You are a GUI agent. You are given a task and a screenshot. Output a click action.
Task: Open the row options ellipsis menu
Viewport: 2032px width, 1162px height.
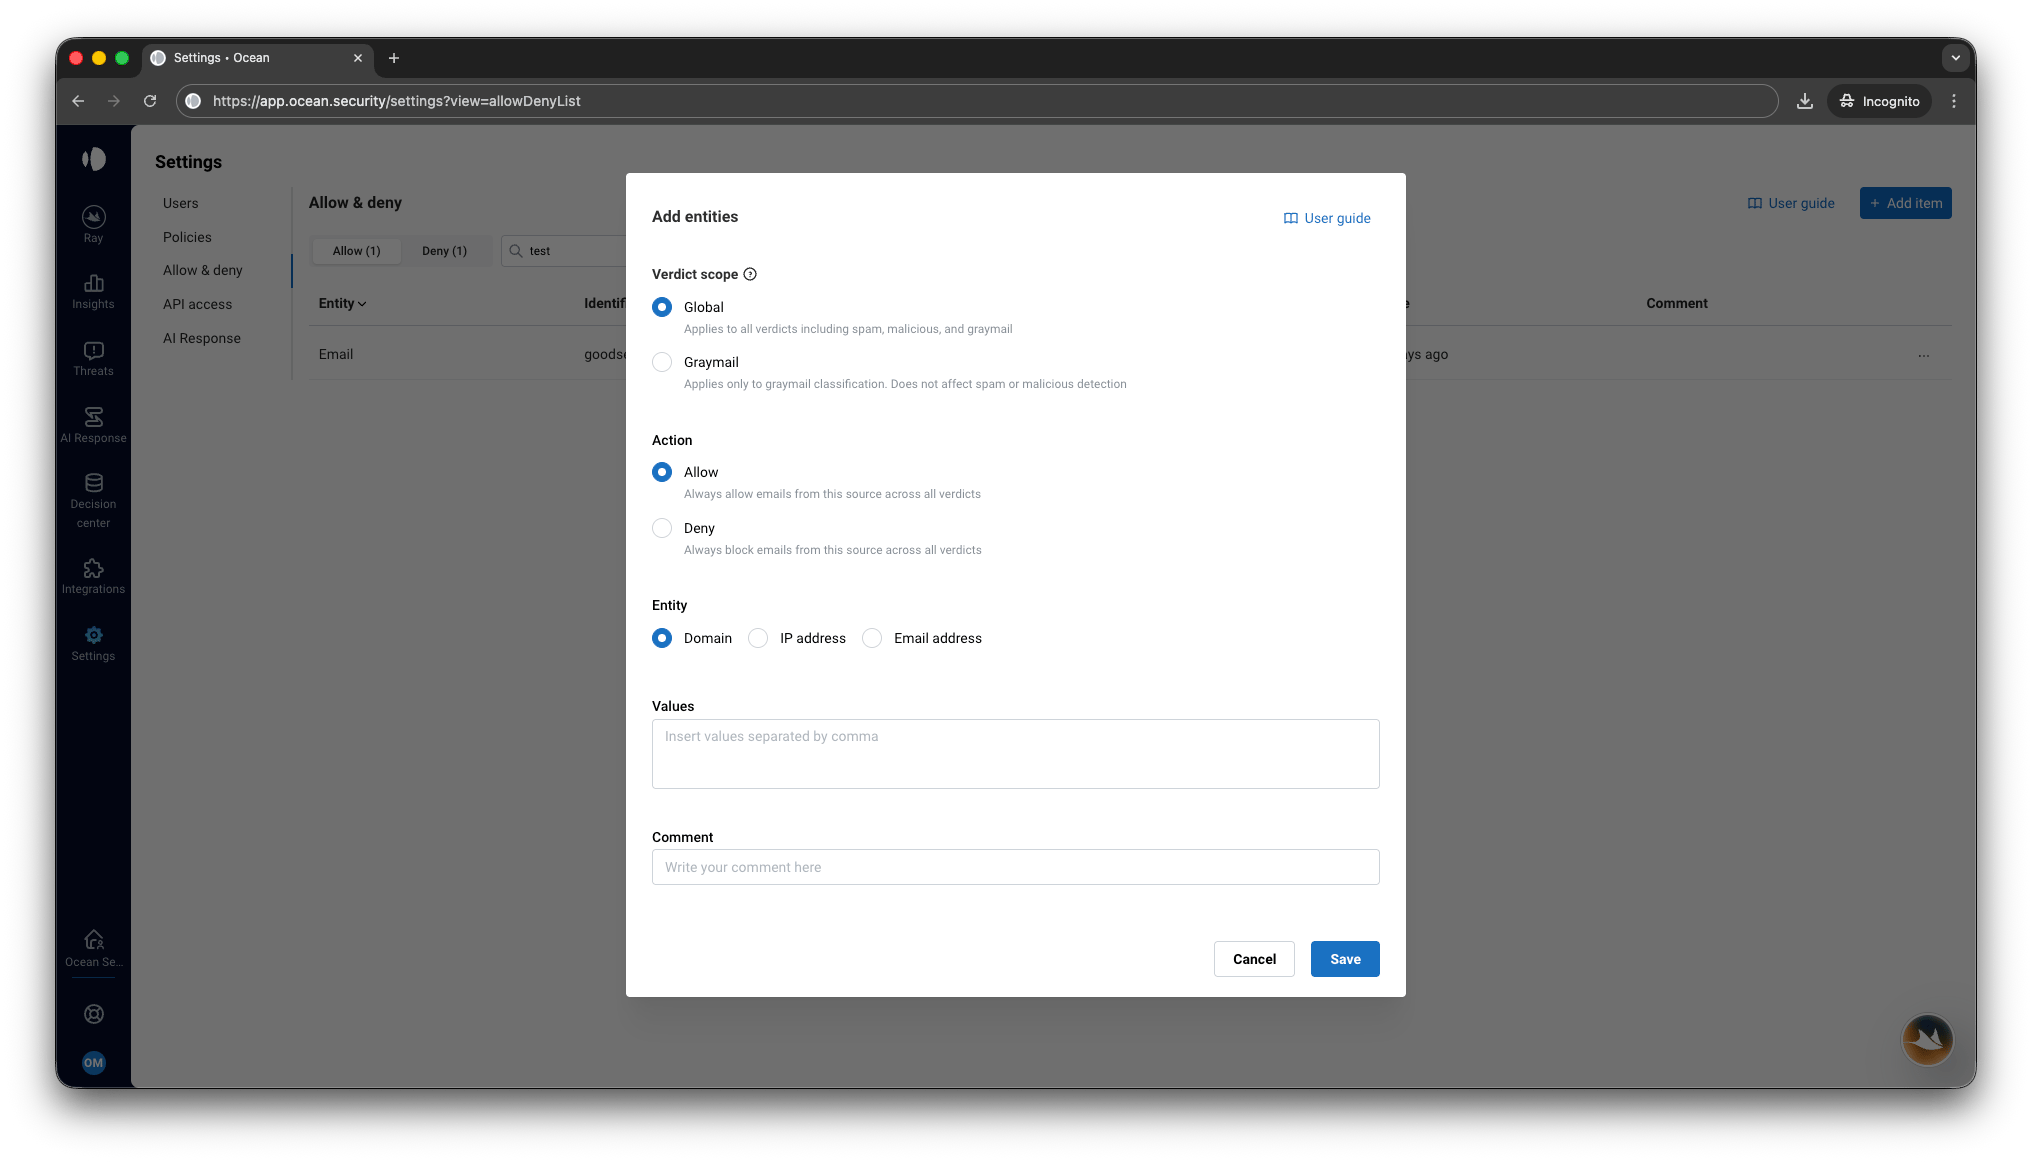click(x=1924, y=355)
